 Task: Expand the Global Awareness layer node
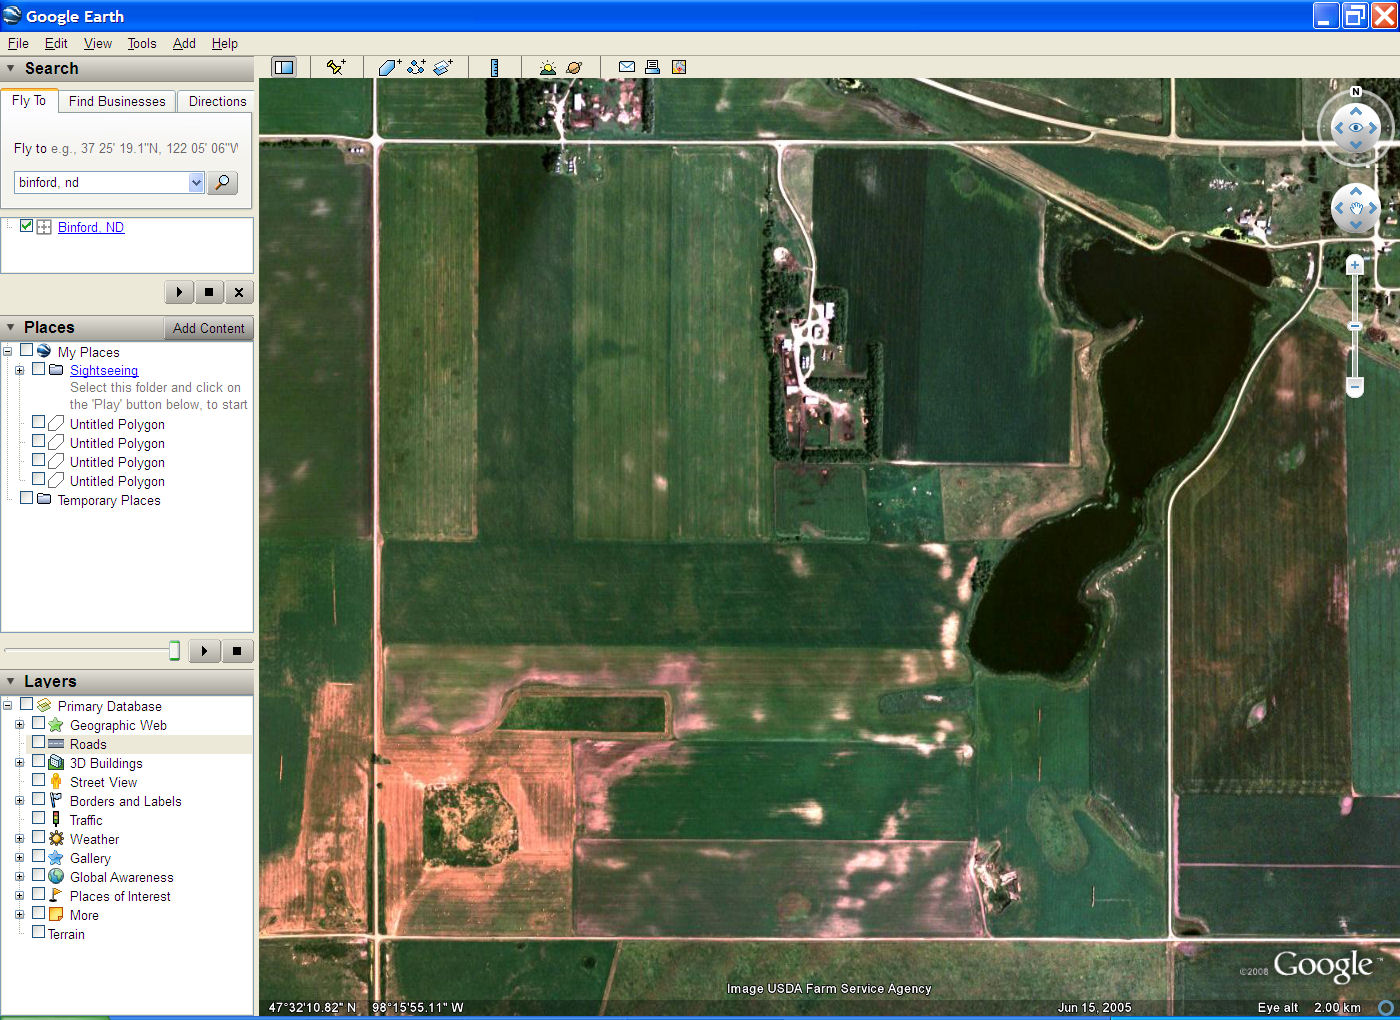point(19,876)
